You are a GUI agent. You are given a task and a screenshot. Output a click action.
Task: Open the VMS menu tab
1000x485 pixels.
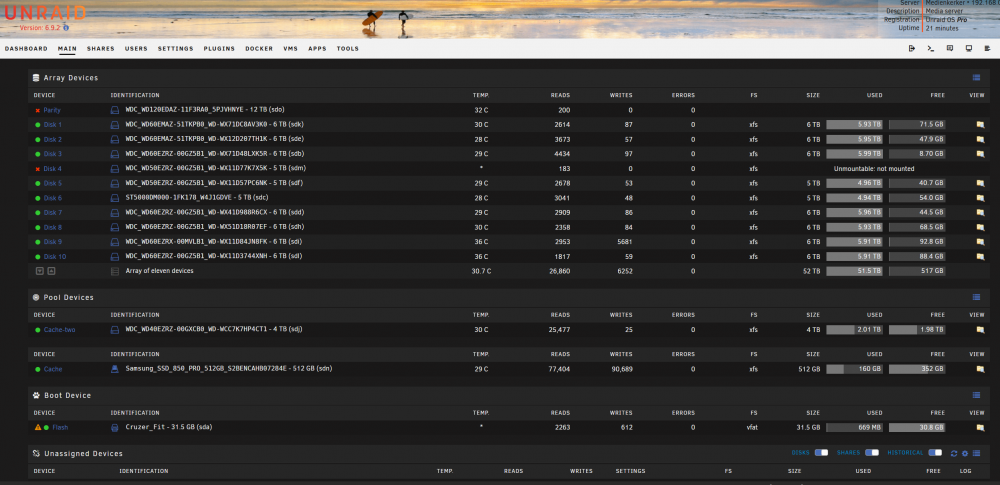[x=290, y=48]
